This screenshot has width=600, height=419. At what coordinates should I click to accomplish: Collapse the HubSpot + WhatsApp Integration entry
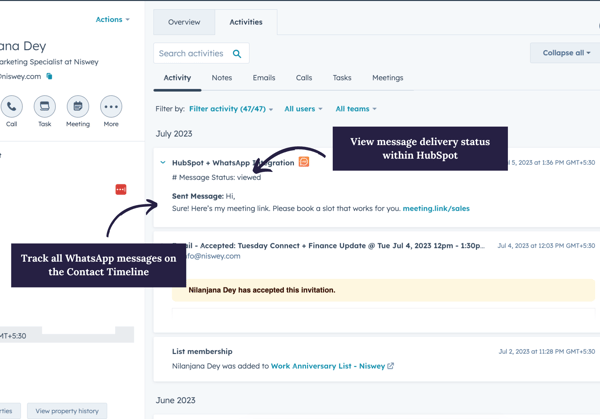click(x=163, y=163)
